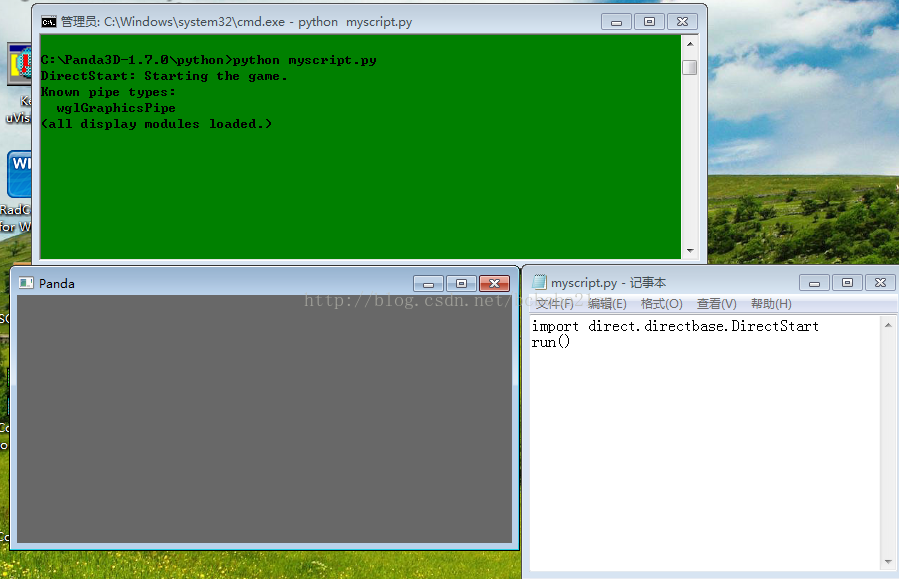The width and height of the screenshot is (899, 579).
Task: Minimize the myscript.py Notepad window
Action: (x=814, y=283)
